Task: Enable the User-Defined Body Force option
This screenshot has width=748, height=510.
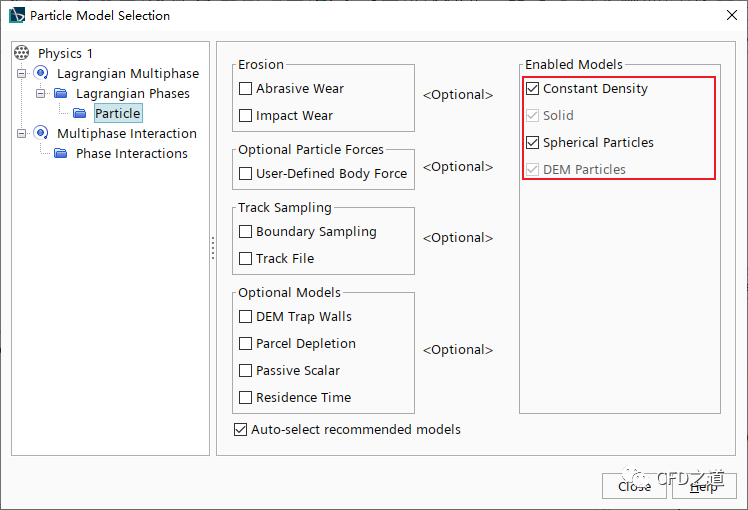Action: (246, 174)
